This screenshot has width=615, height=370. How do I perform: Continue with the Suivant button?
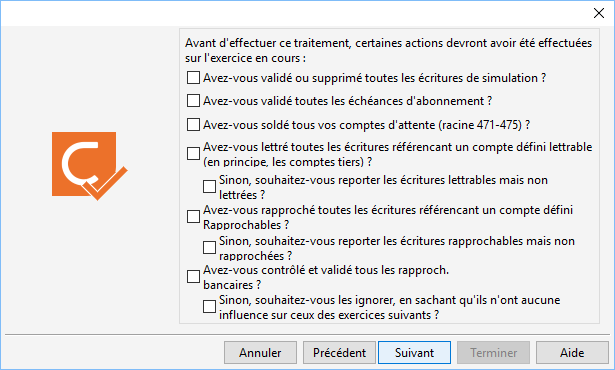(415, 353)
